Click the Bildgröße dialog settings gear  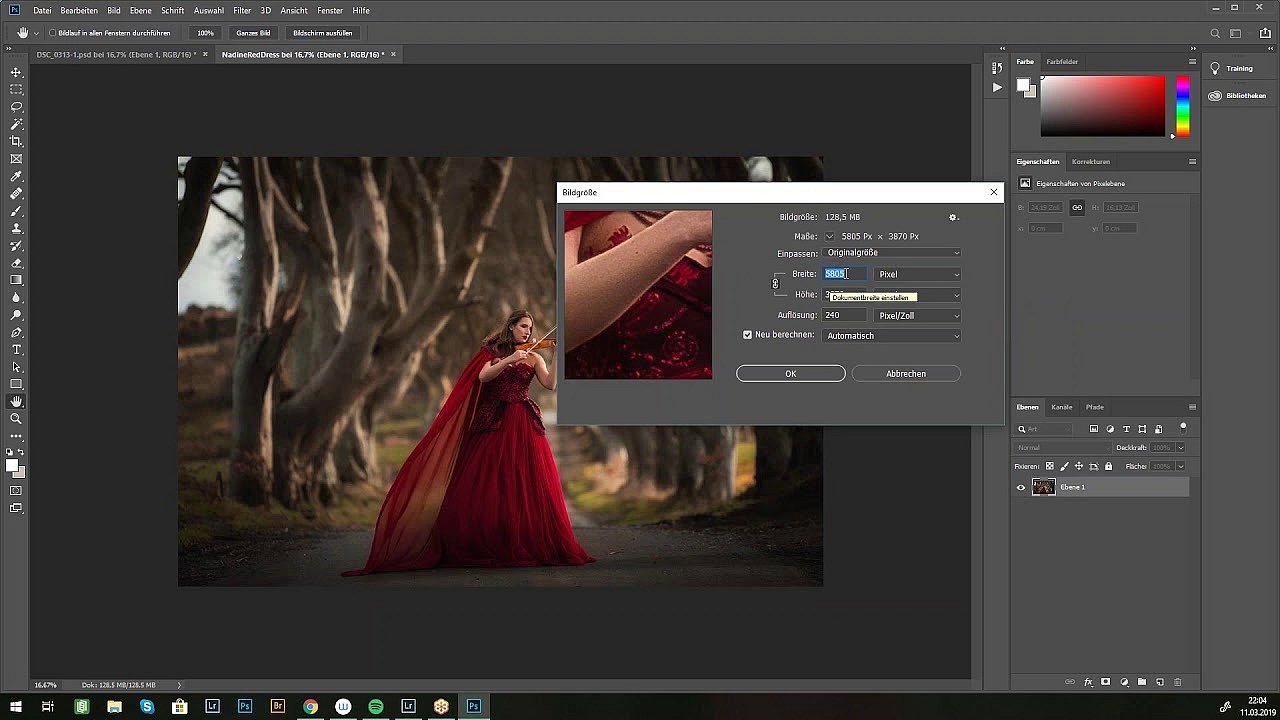953,217
